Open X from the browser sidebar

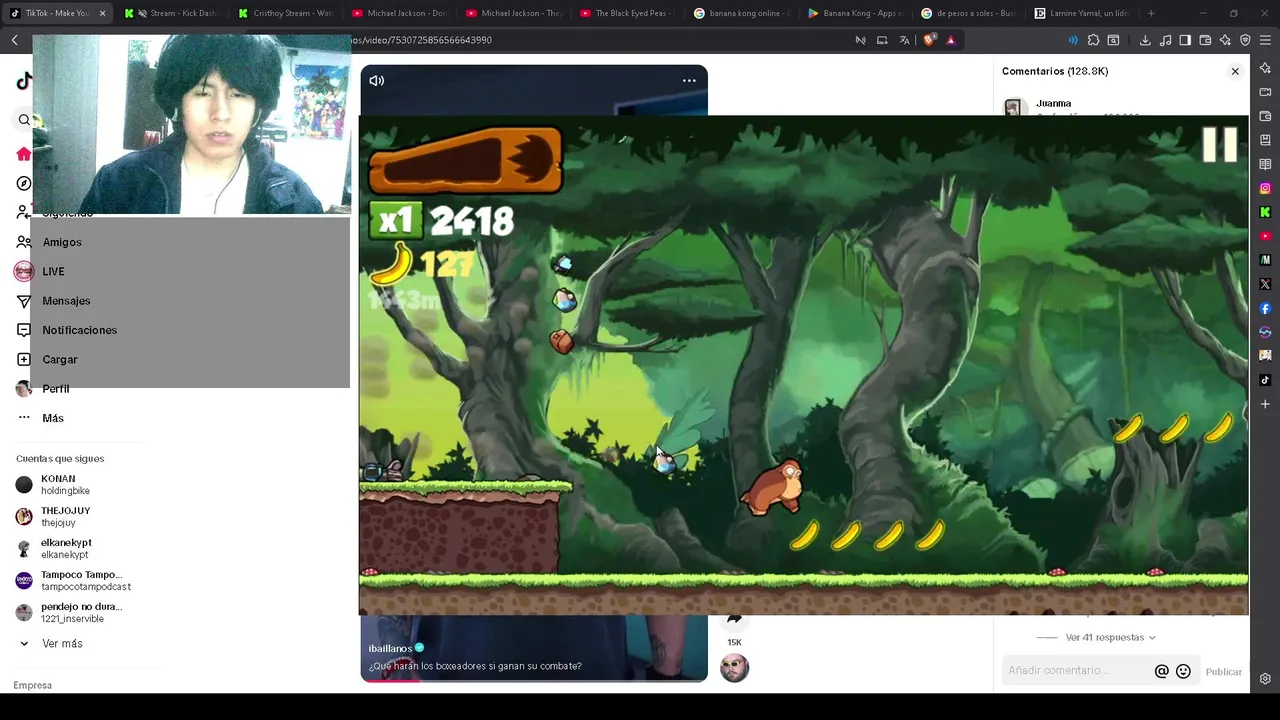tap(1265, 284)
